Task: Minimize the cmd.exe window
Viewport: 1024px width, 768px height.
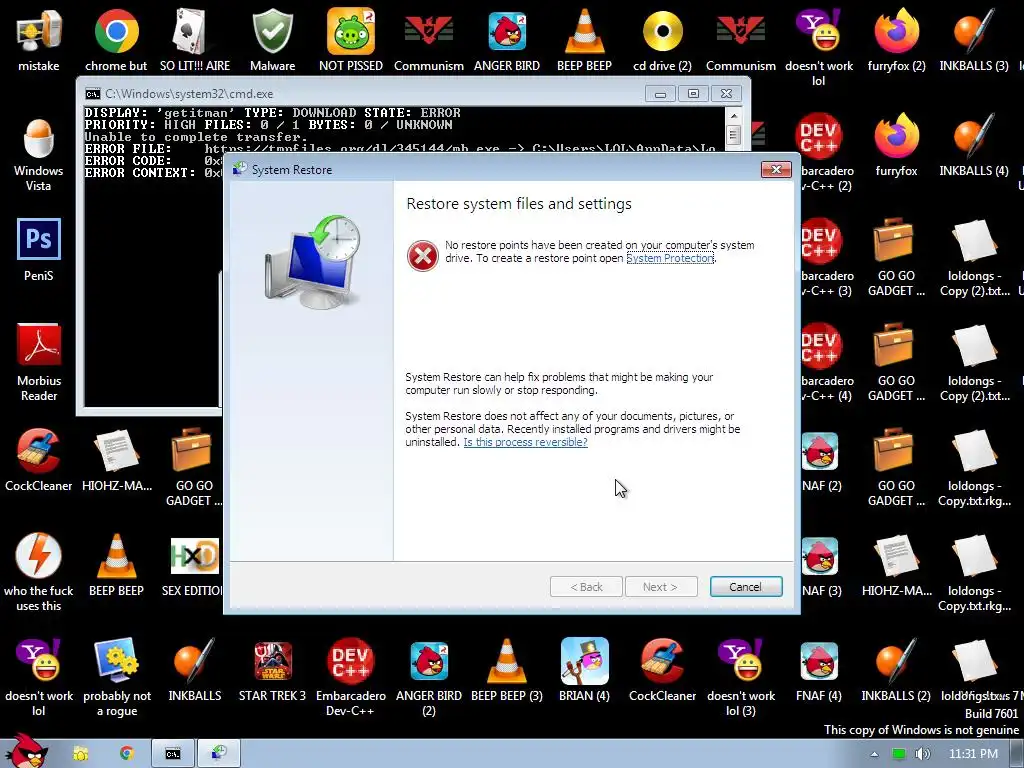Action: pos(660,94)
